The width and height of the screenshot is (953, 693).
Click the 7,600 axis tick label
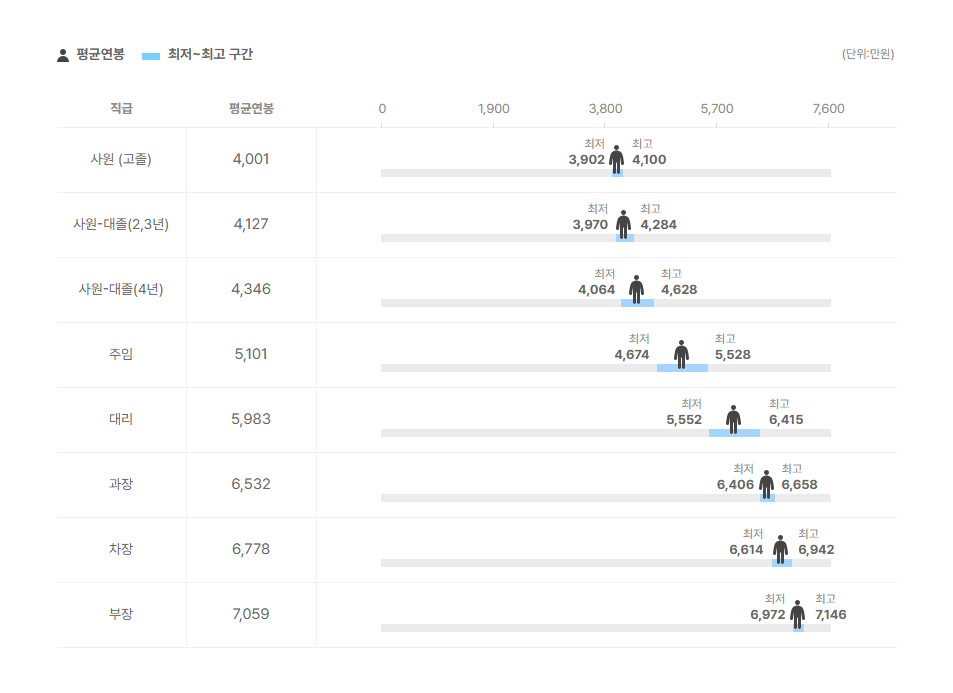pyautogui.click(x=828, y=109)
